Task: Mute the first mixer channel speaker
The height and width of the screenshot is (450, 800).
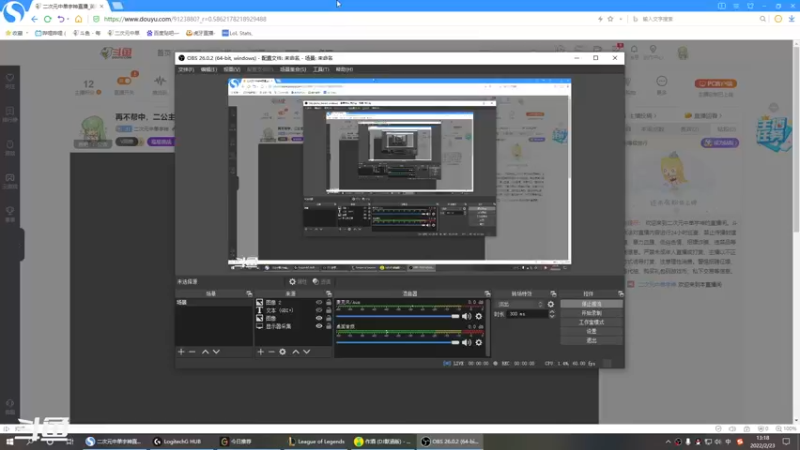Action: 466,316
